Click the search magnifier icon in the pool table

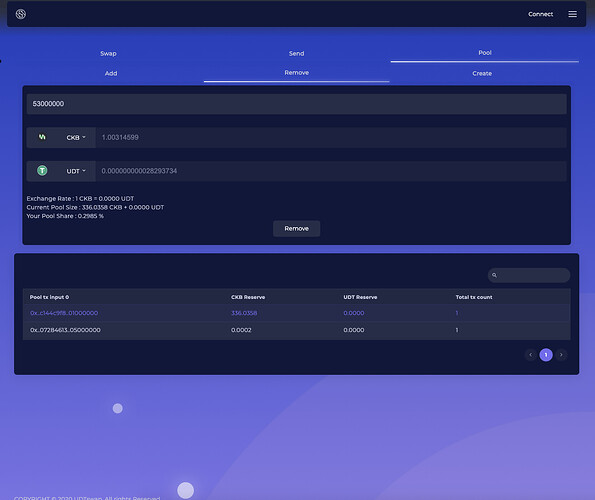(494, 275)
